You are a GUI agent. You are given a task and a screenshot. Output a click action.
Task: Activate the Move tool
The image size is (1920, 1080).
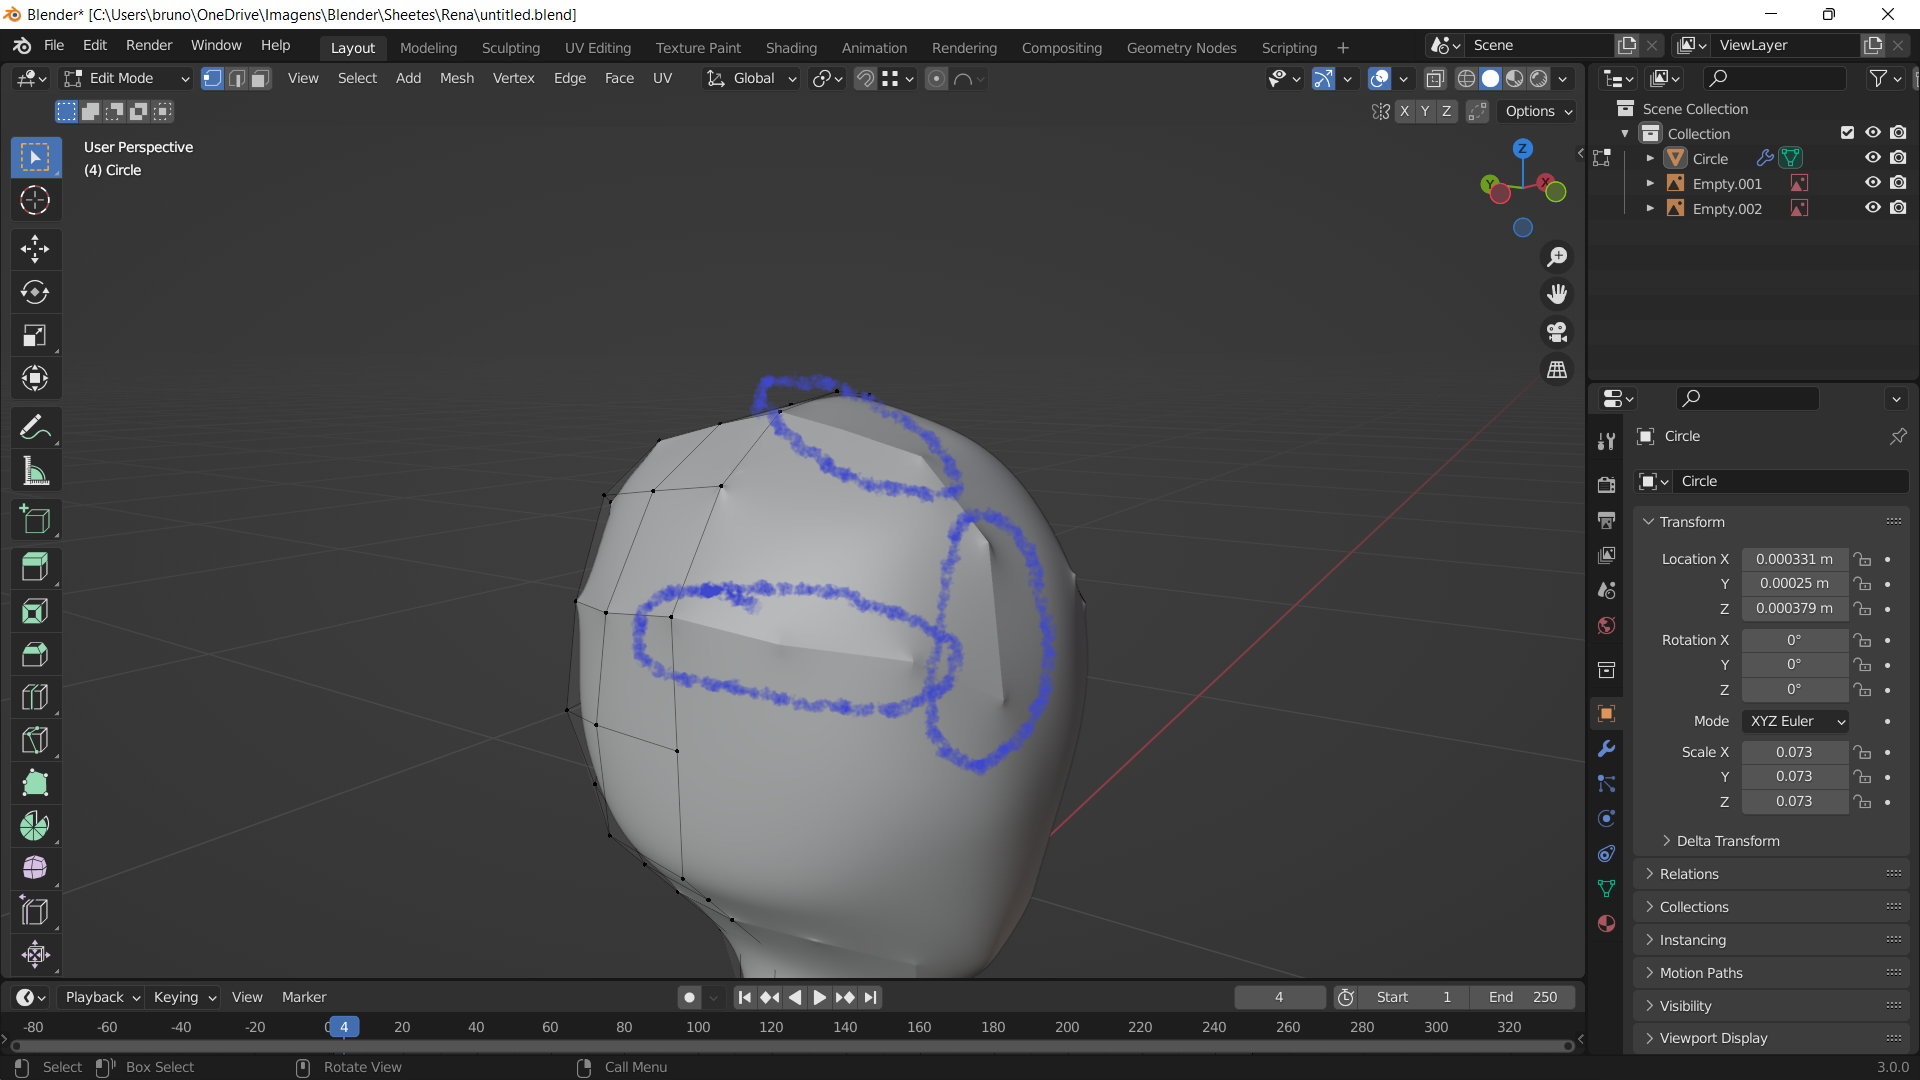click(35, 249)
